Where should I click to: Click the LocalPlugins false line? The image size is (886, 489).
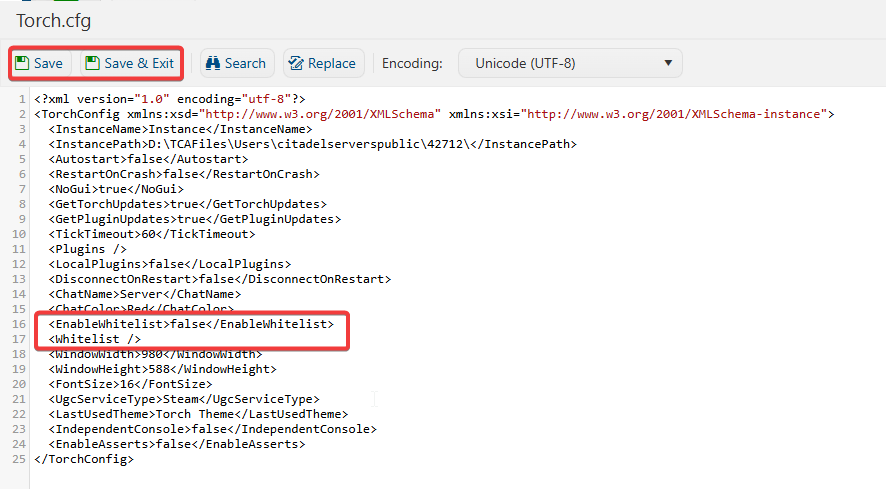170,264
